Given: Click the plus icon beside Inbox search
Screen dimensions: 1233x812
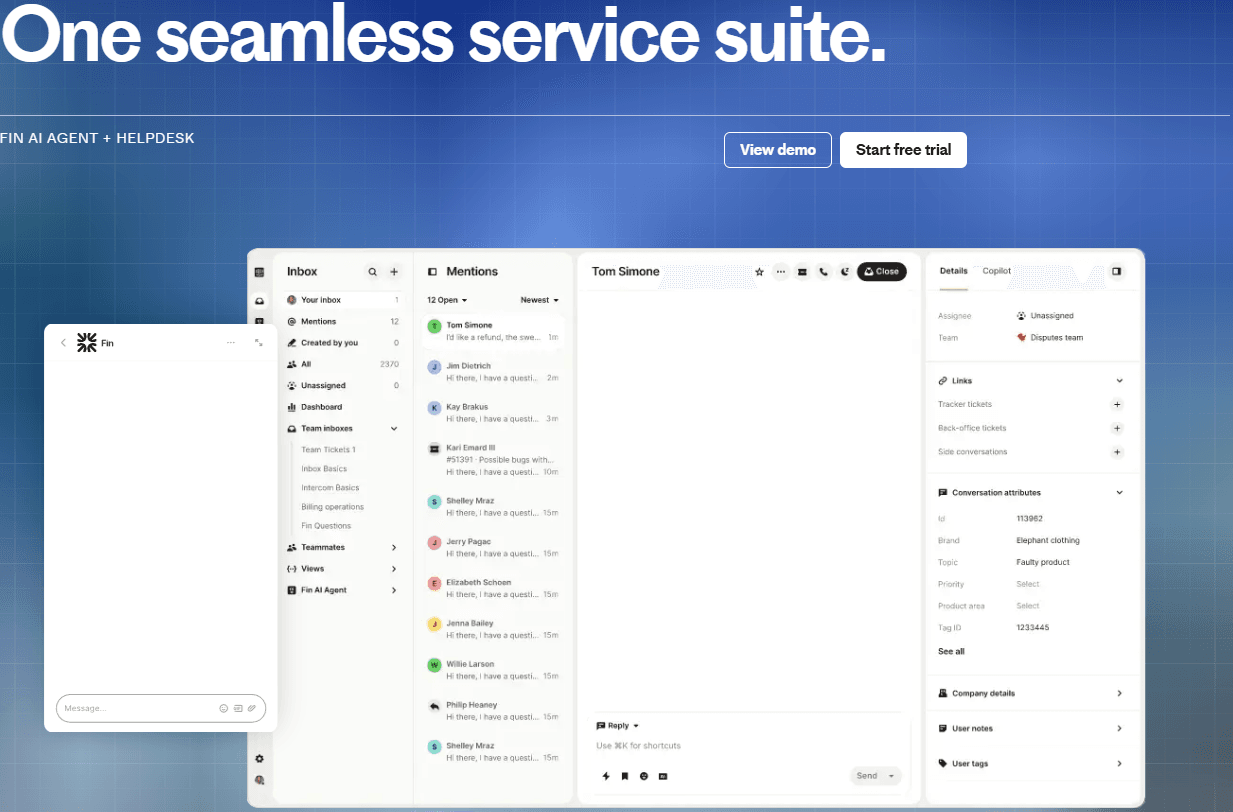Looking at the screenshot, I should point(394,272).
